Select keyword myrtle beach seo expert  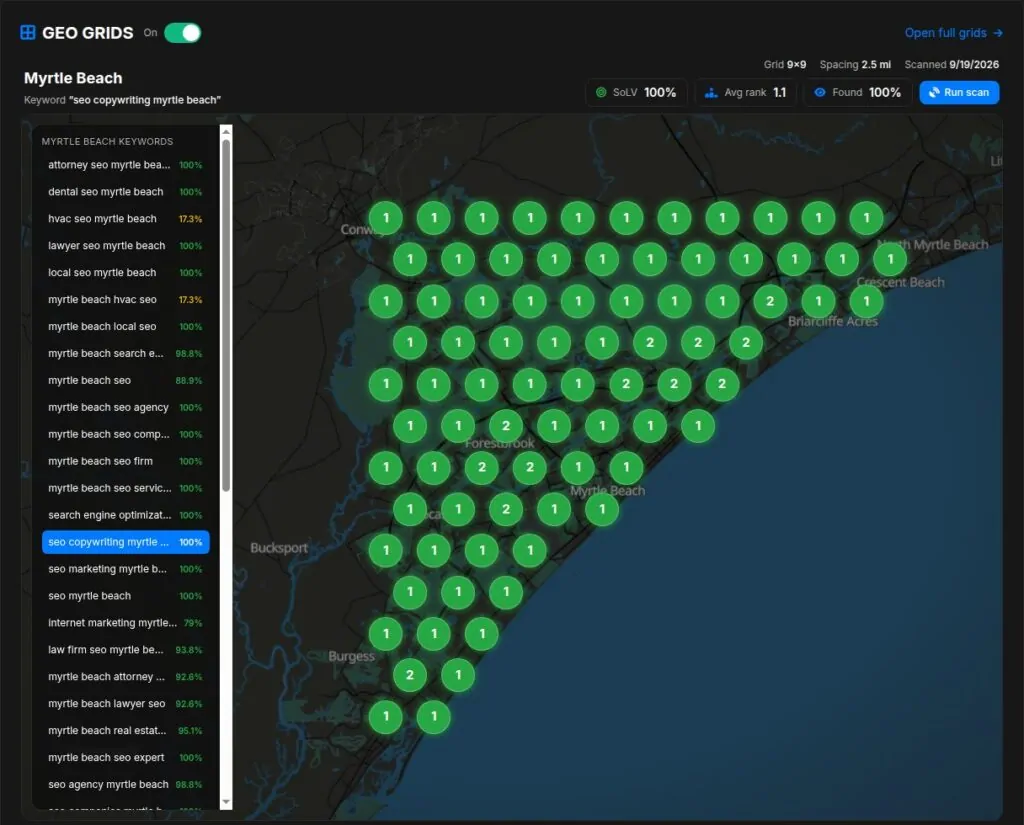(x=125, y=757)
